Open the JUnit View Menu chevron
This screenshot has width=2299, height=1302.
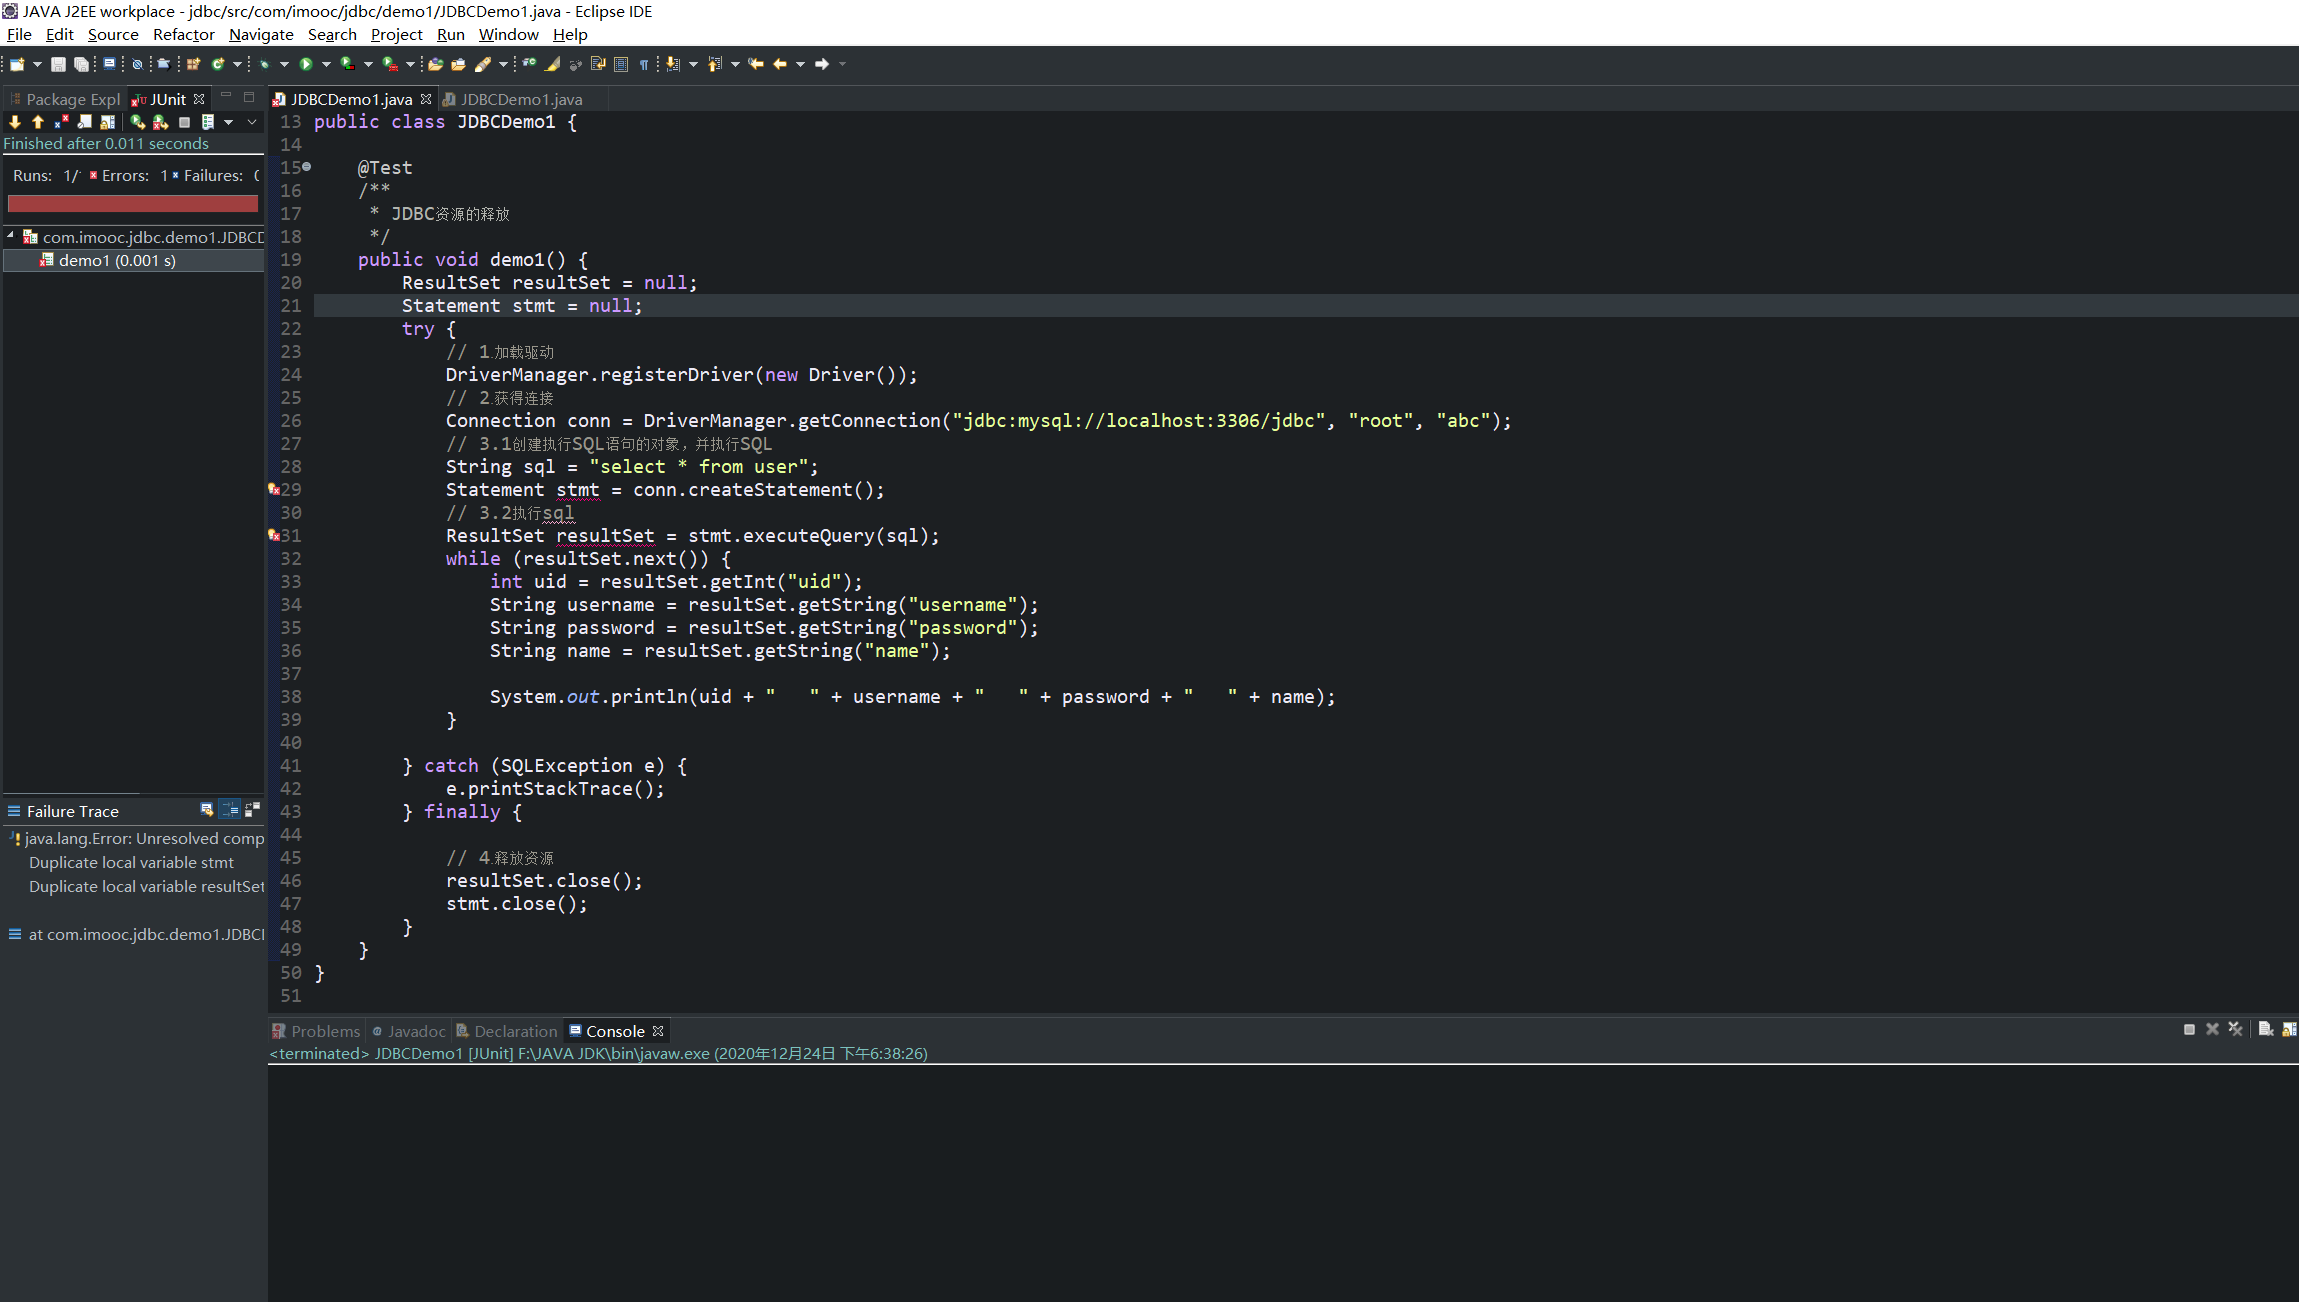[x=252, y=122]
